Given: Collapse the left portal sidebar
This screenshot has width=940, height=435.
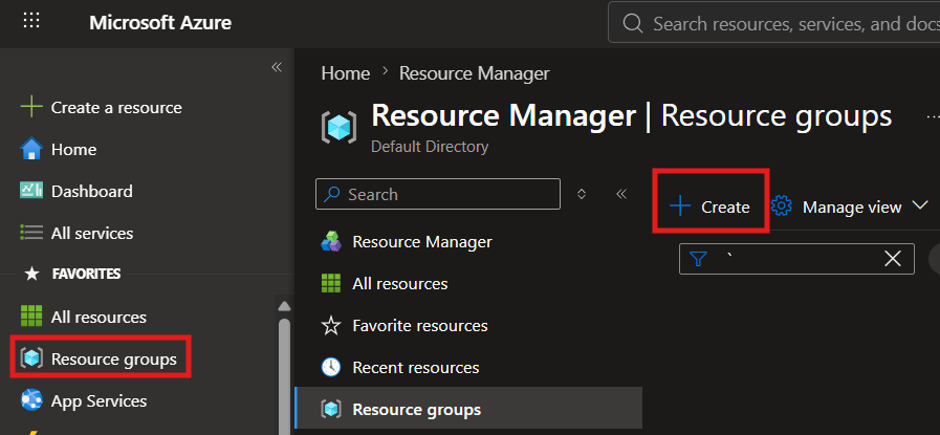Looking at the screenshot, I should click(276, 67).
